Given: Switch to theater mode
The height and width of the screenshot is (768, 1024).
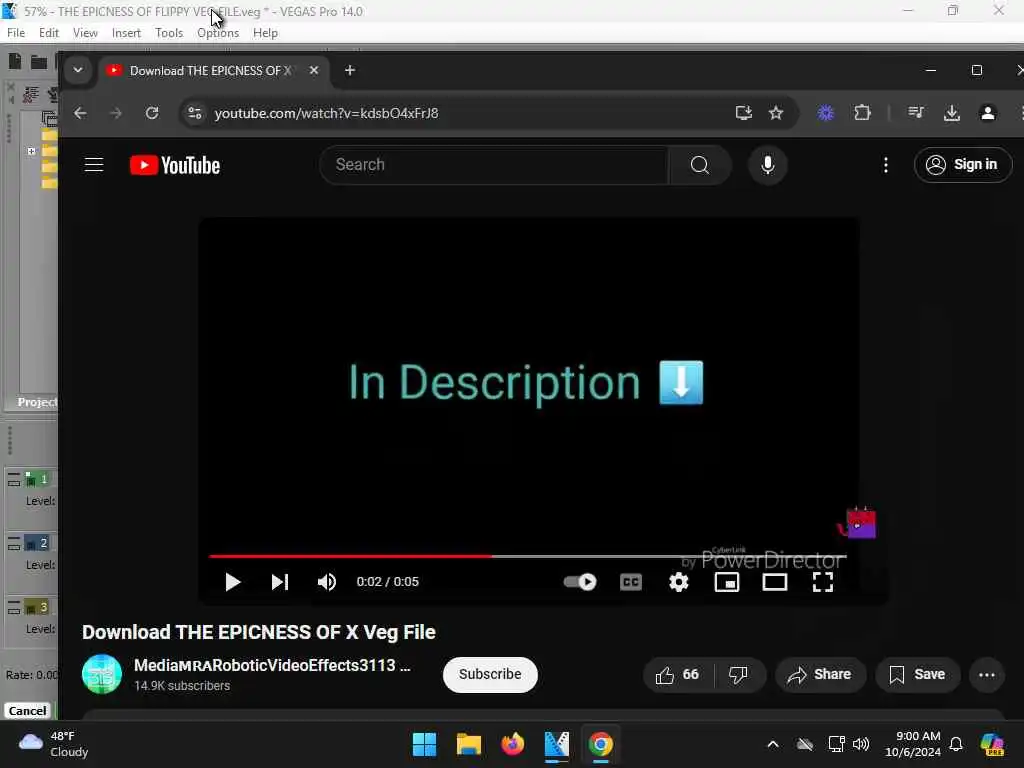Looking at the screenshot, I should tap(775, 582).
